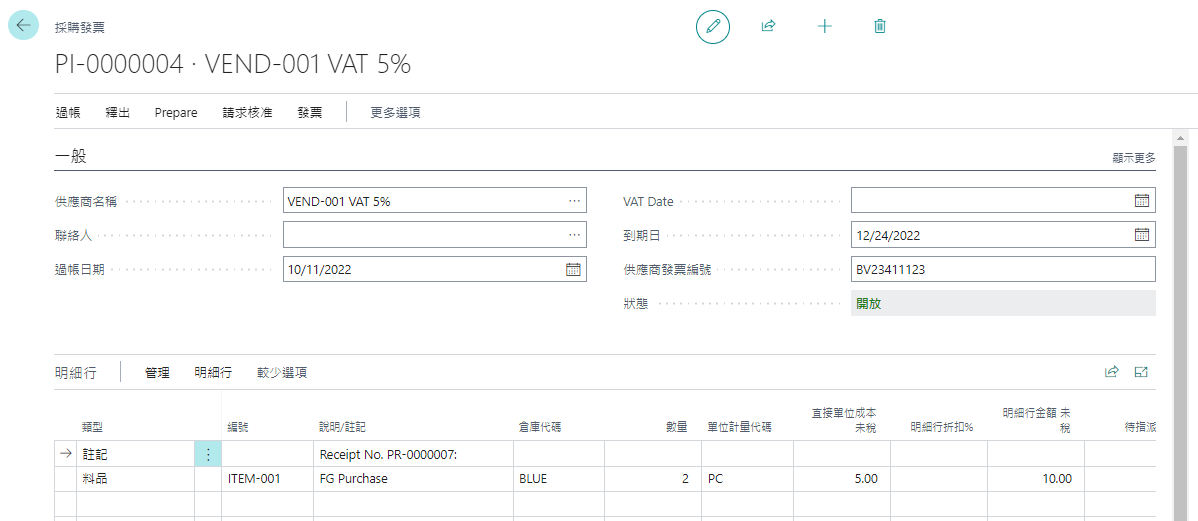Image resolution: width=1198 pixels, height=521 pixels.
Task: Click the quantity cell showing 2
Action: tap(652, 479)
